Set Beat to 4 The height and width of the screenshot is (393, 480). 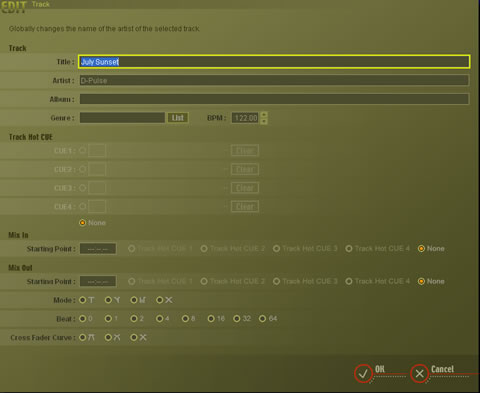[160, 319]
